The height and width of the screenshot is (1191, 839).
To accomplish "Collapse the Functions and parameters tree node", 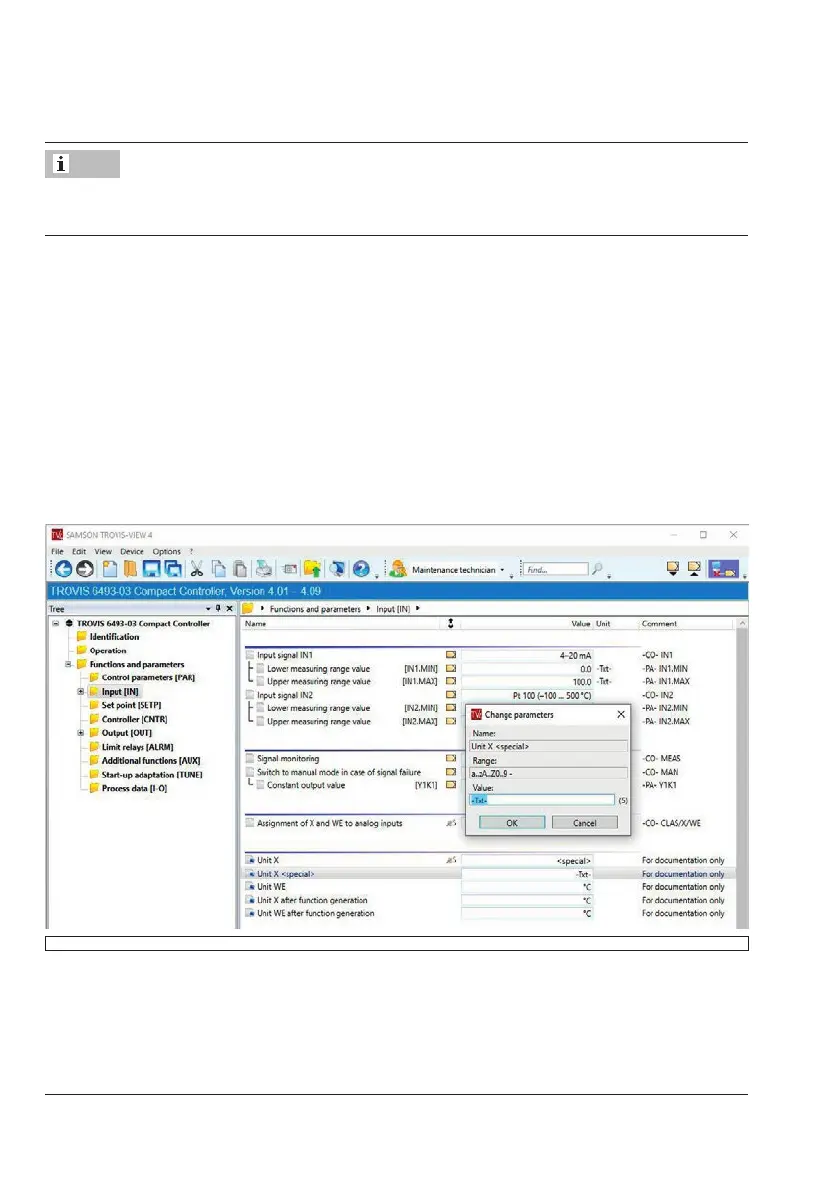I will 68,664.
